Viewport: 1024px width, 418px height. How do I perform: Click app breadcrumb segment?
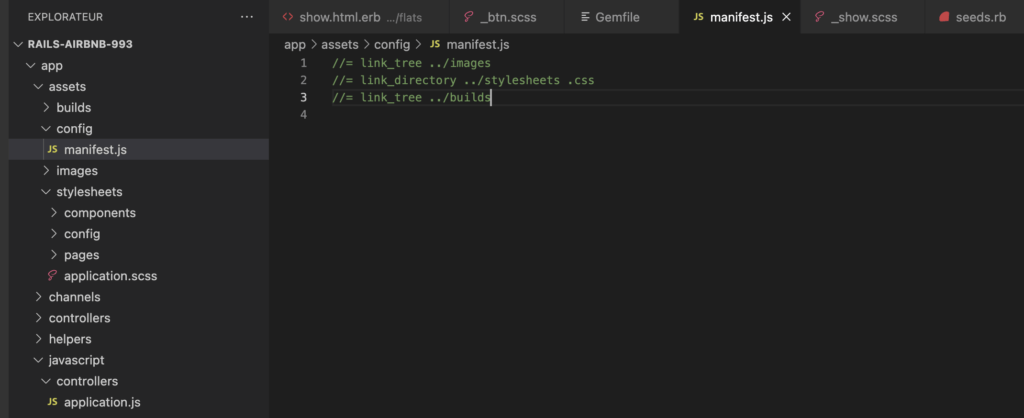coord(295,44)
